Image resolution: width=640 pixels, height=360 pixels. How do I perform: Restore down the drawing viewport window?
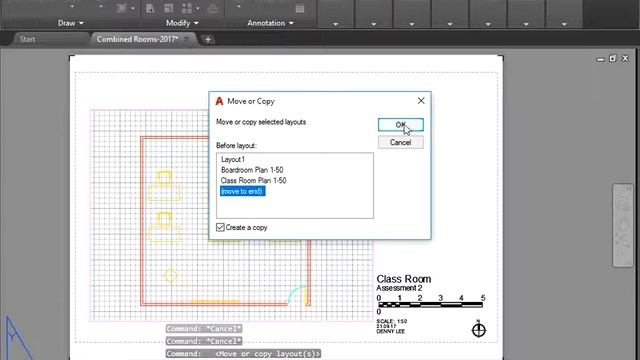(x=613, y=58)
